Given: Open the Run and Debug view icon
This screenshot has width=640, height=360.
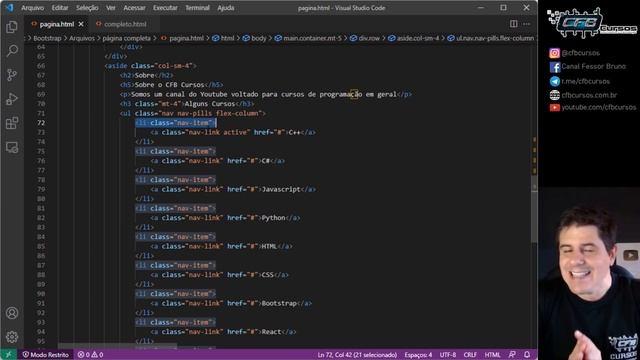Looking at the screenshot, I should click(x=12, y=99).
